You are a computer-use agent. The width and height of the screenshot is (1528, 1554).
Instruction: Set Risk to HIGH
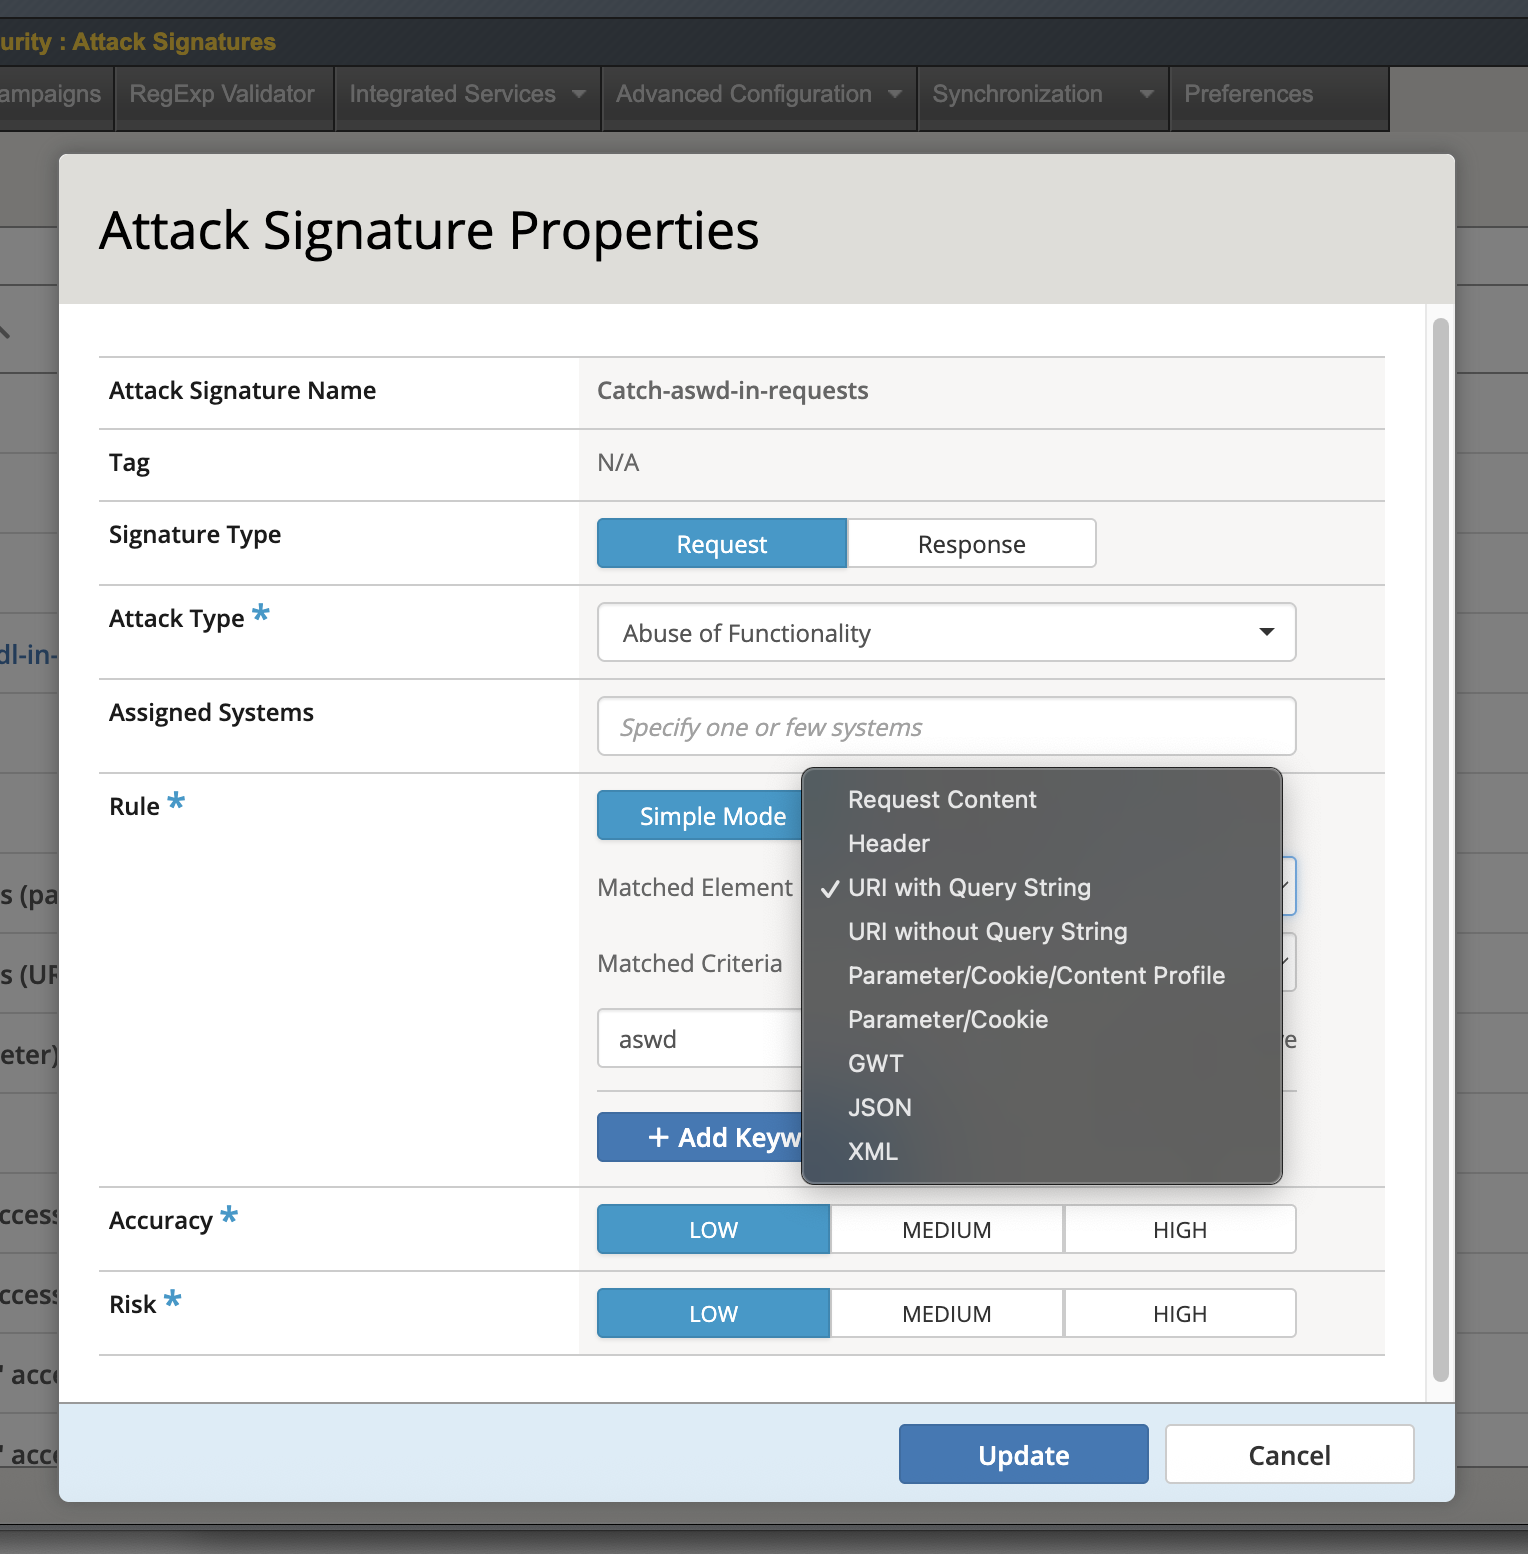point(1180,1313)
